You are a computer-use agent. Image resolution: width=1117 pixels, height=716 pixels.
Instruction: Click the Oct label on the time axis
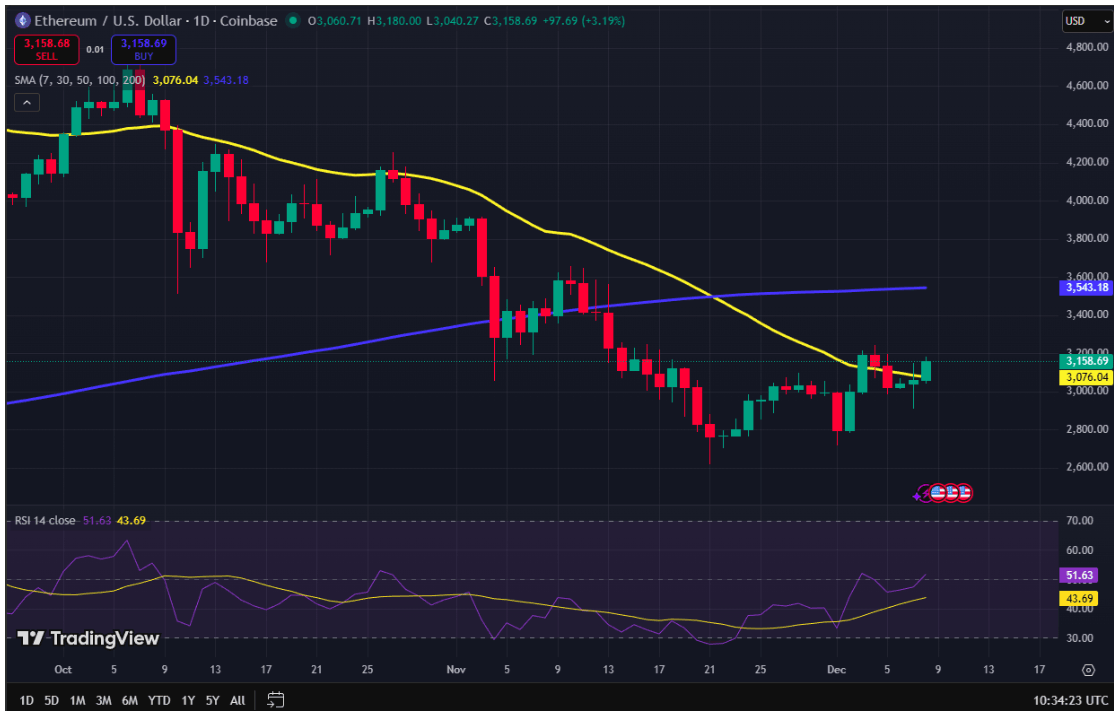pos(63,670)
